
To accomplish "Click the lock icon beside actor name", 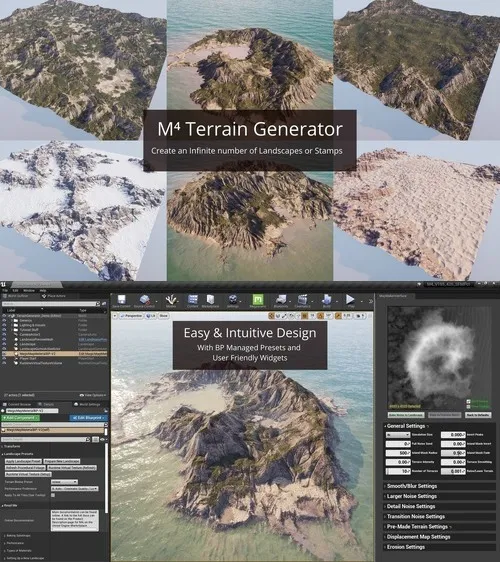I will [106, 411].
